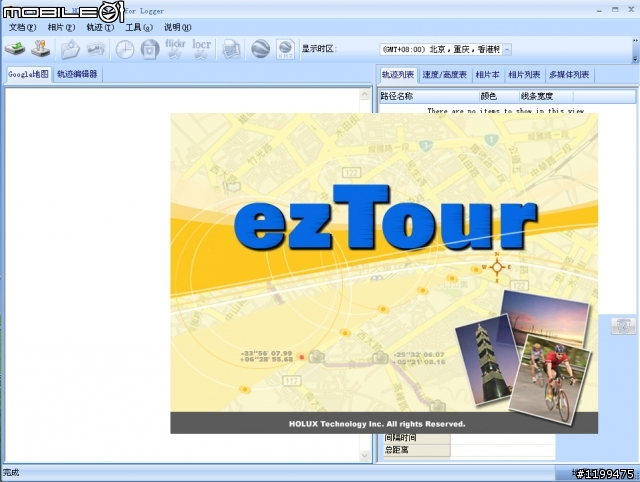This screenshot has height=482, width=640.
Task: Open in Google Earth globe icon
Action: 260,49
